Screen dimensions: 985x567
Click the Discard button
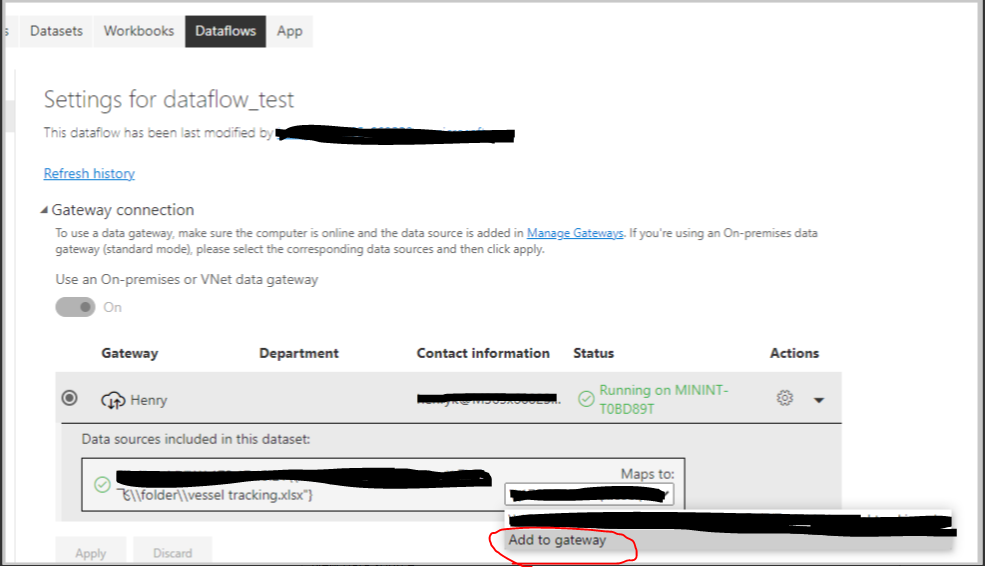click(173, 553)
